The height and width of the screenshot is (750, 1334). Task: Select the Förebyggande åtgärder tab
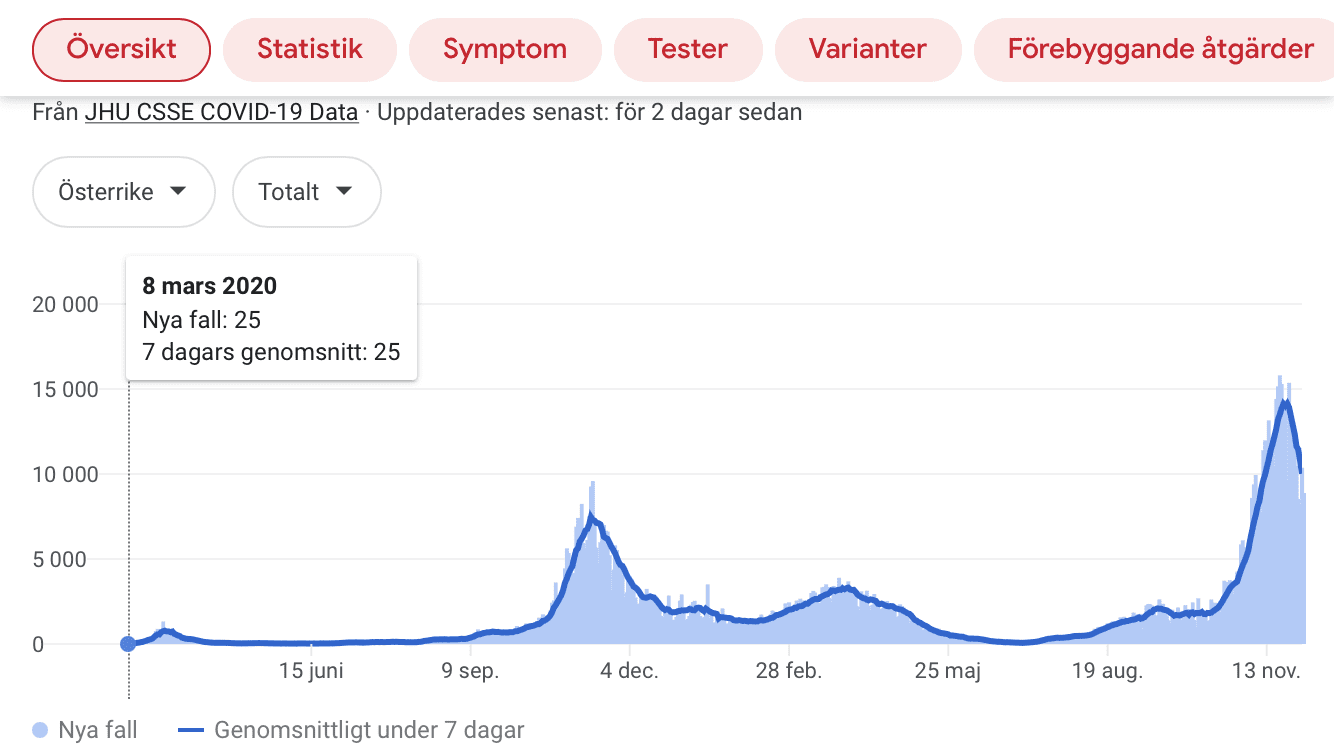(1160, 49)
